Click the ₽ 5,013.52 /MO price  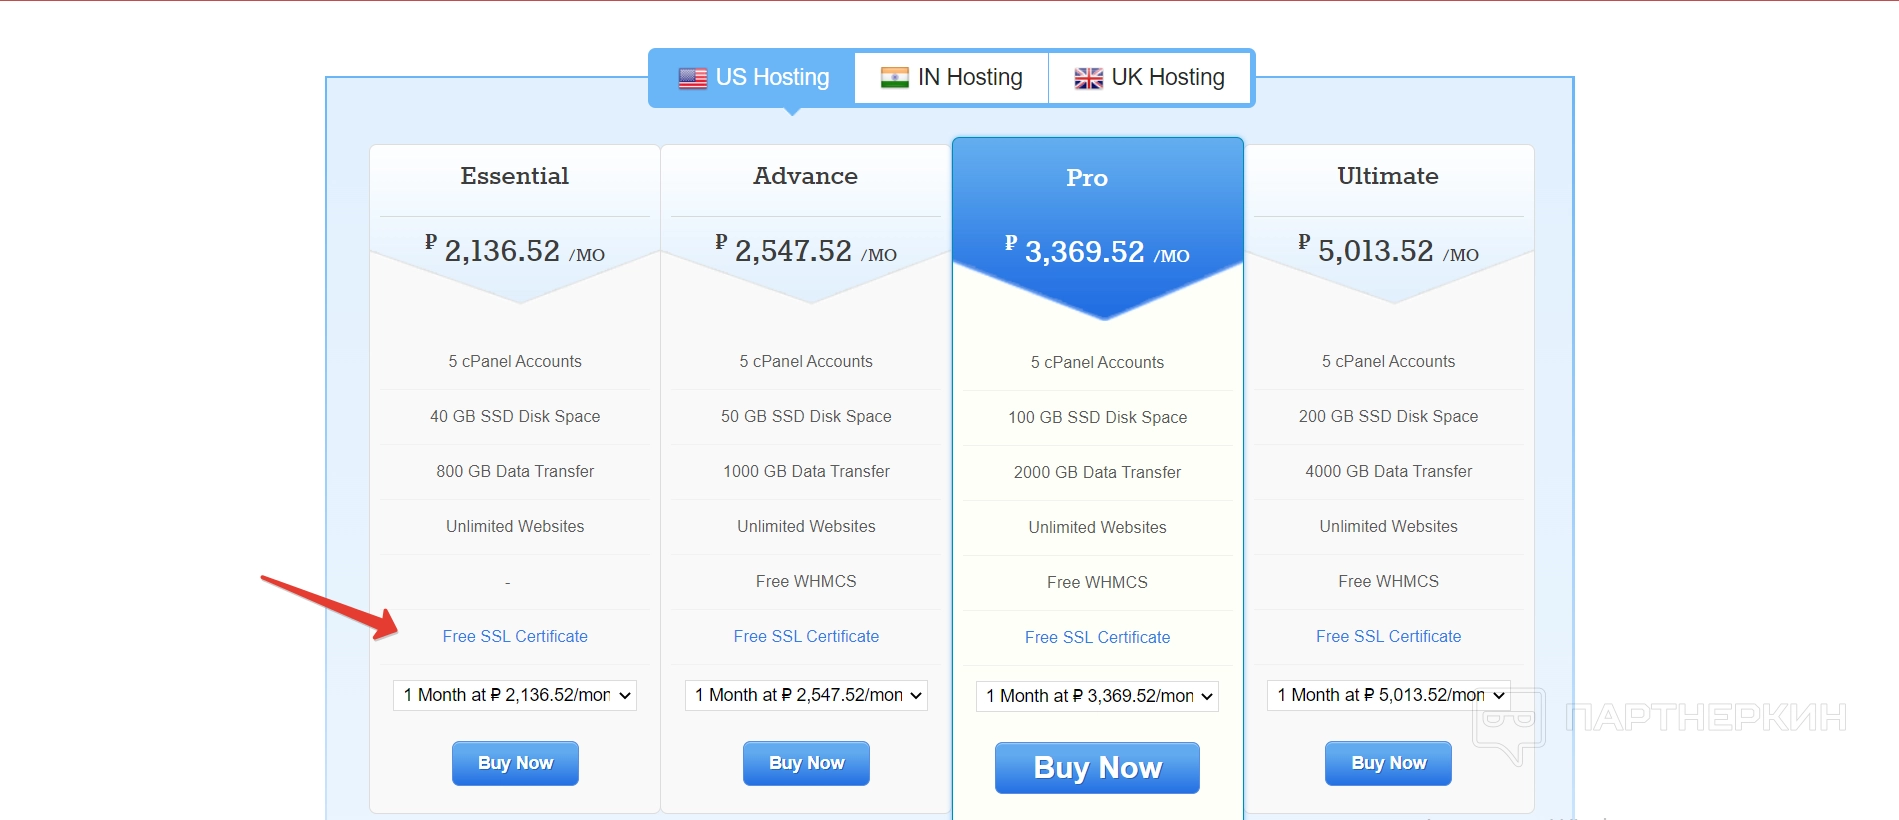click(x=1388, y=250)
